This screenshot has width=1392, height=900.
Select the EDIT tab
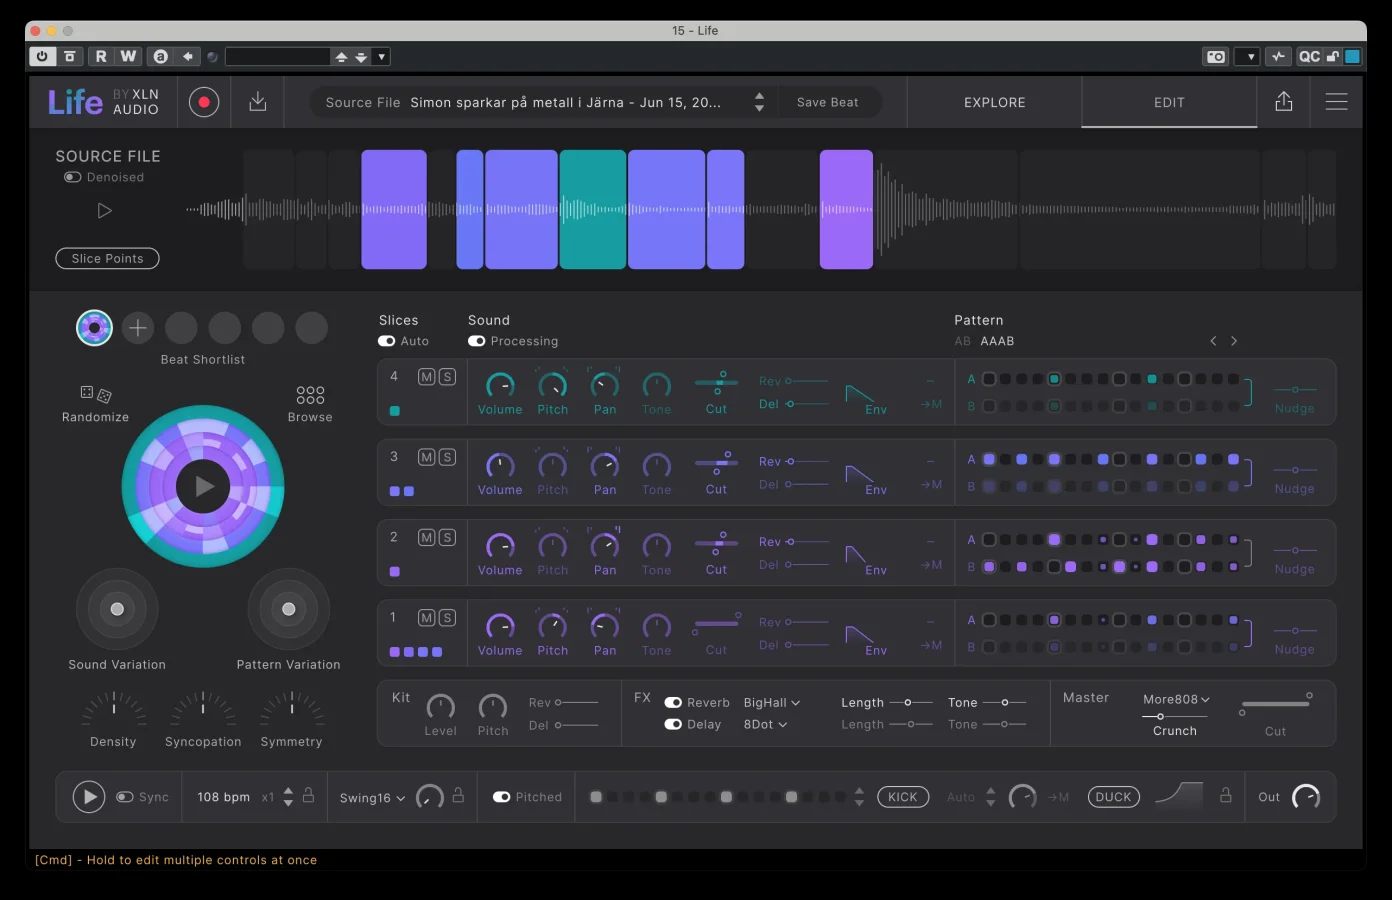[x=1168, y=102]
